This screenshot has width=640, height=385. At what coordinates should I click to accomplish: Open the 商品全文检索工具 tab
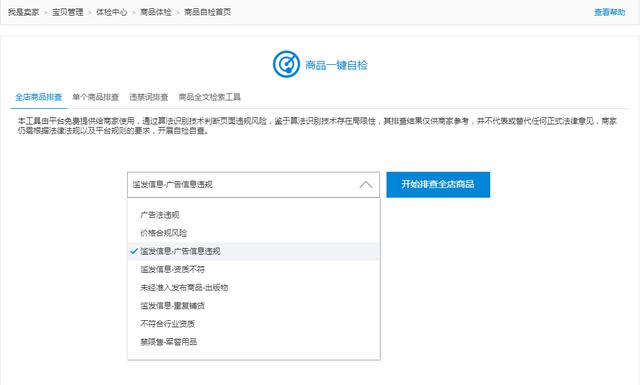[x=209, y=97]
